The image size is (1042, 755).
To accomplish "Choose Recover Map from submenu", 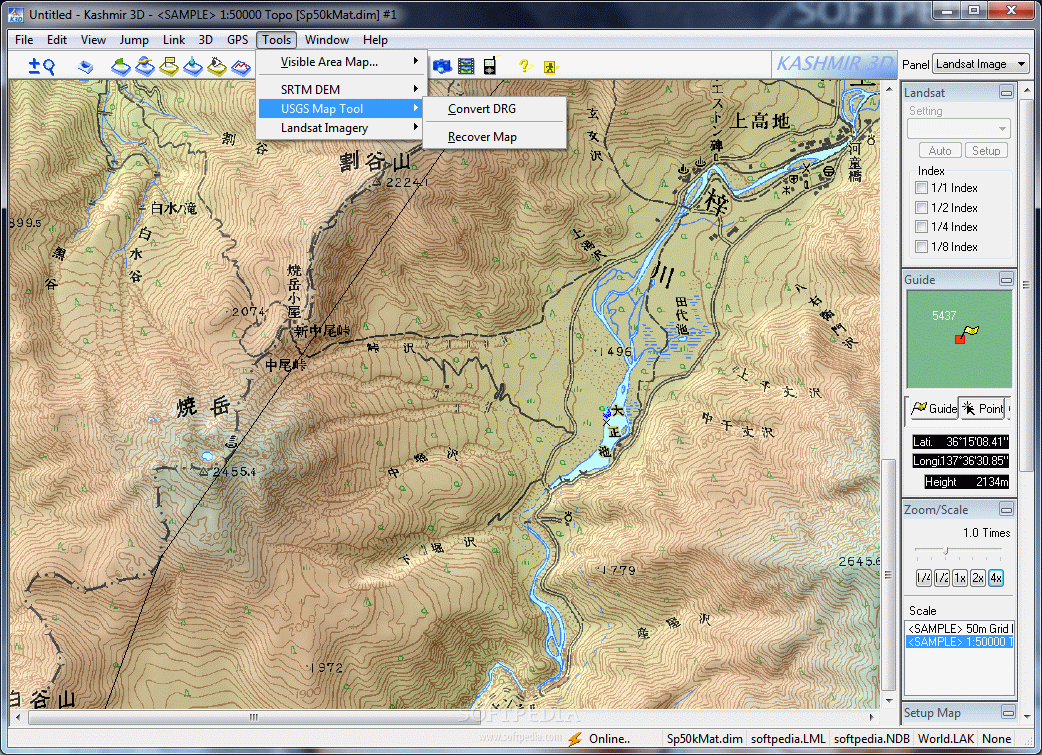I will pyautogui.click(x=494, y=136).
